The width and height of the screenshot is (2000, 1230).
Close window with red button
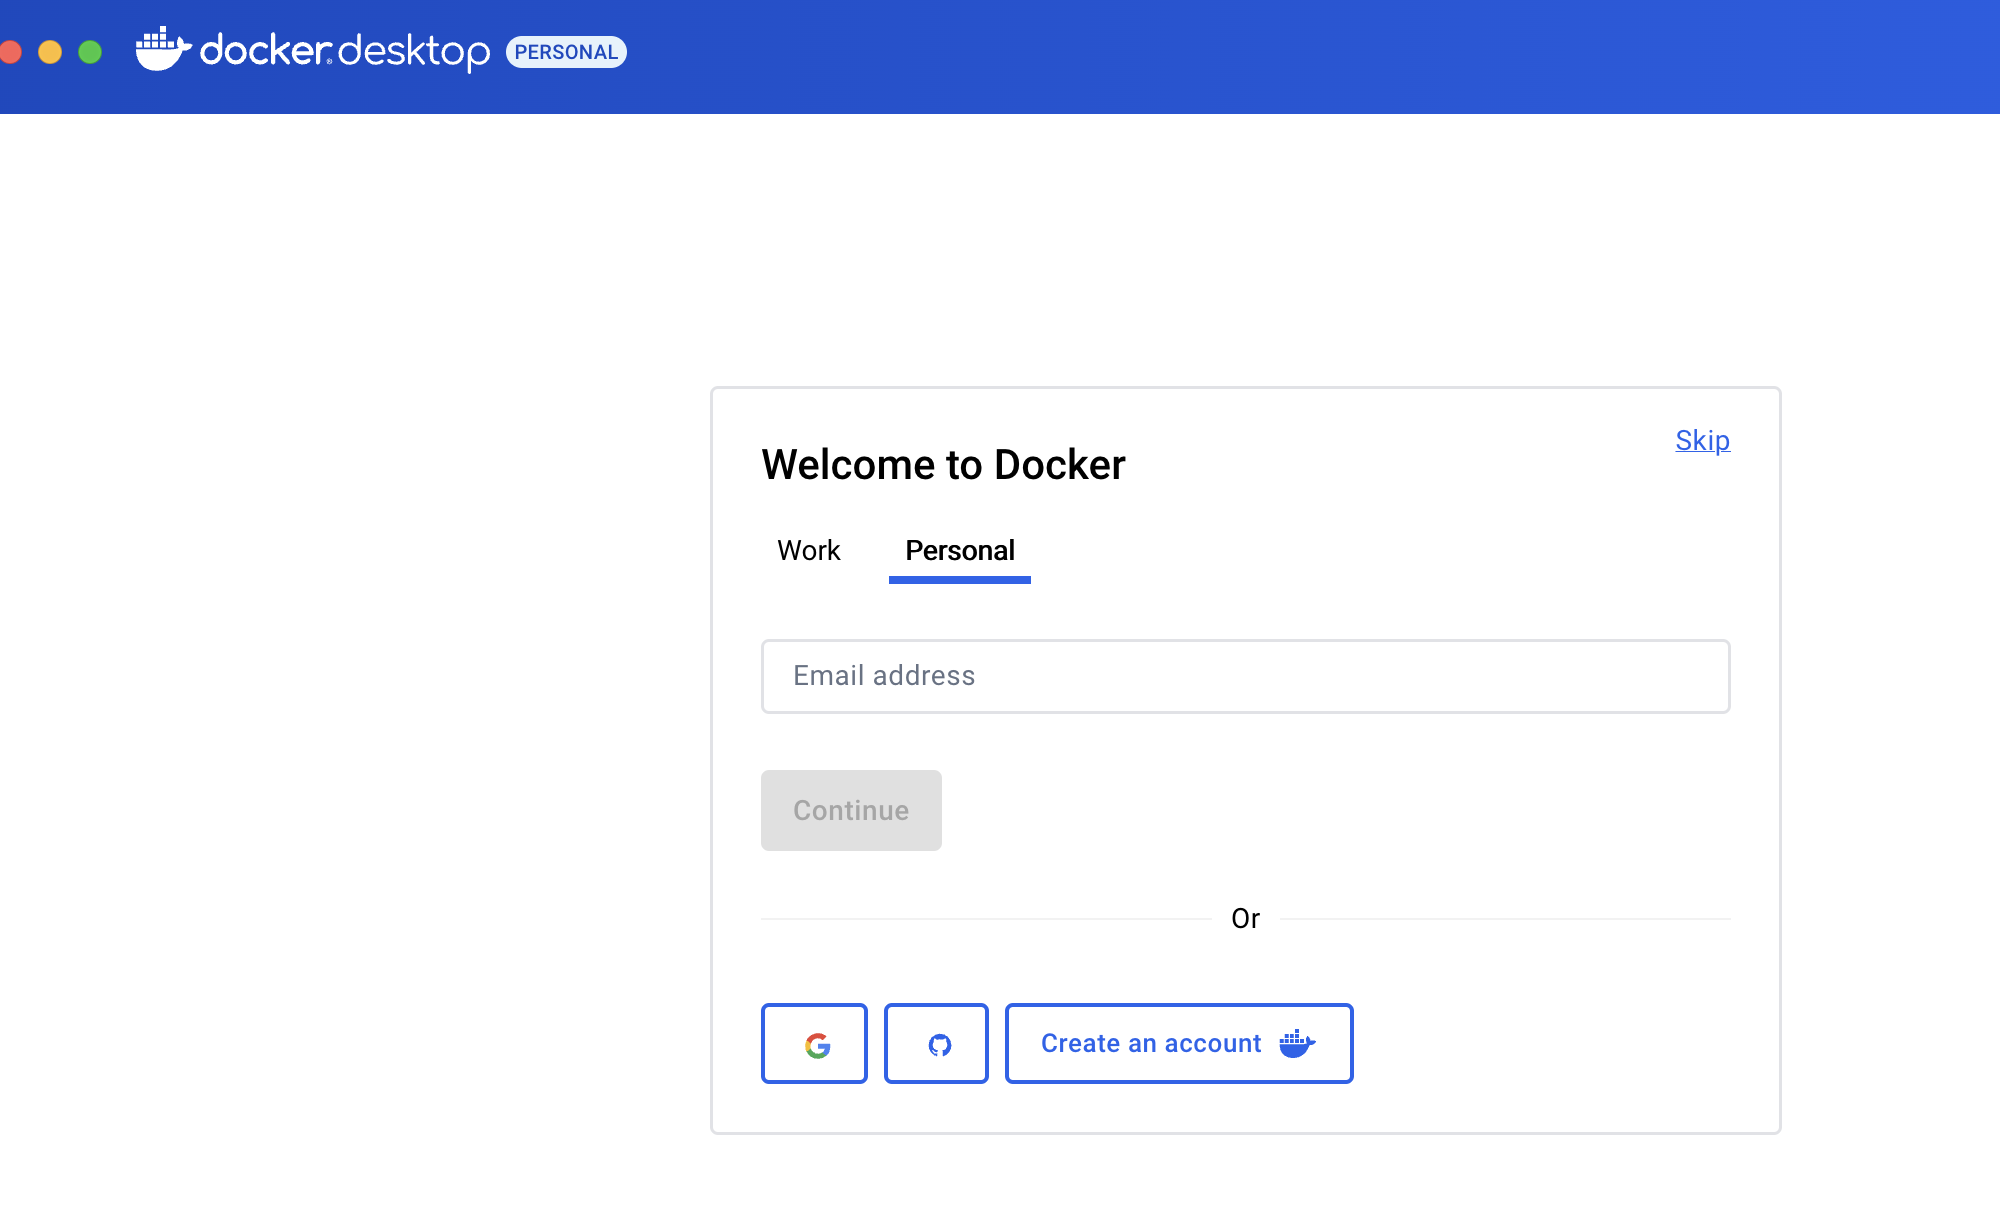point(10,52)
